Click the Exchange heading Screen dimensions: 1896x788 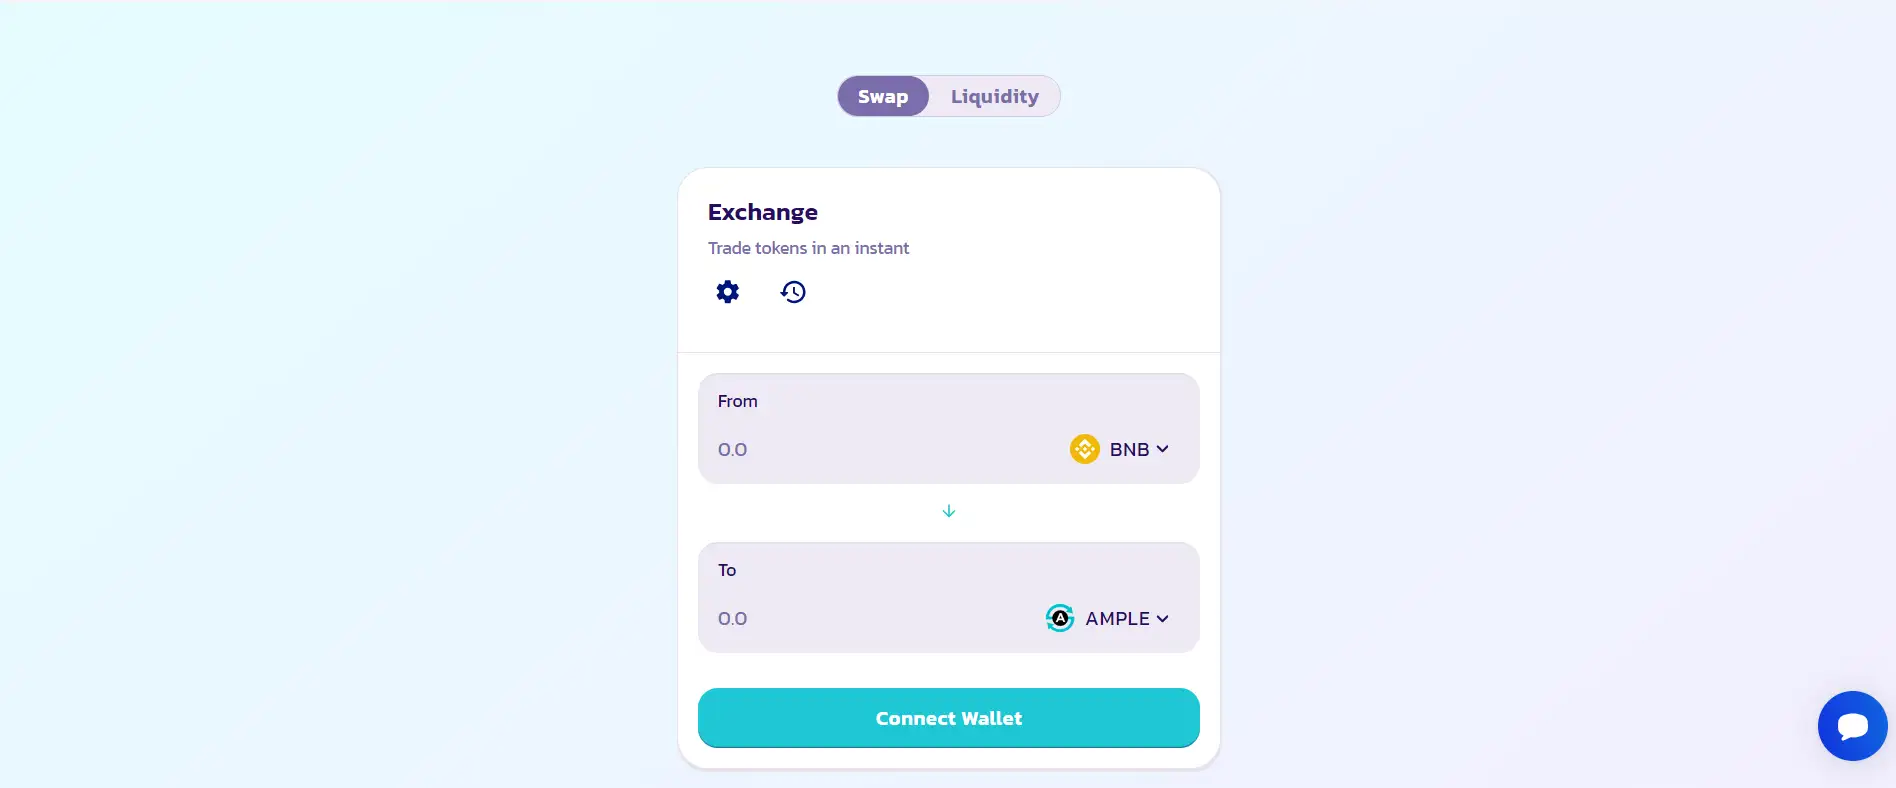pyautogui.click(x=763, y=212)
